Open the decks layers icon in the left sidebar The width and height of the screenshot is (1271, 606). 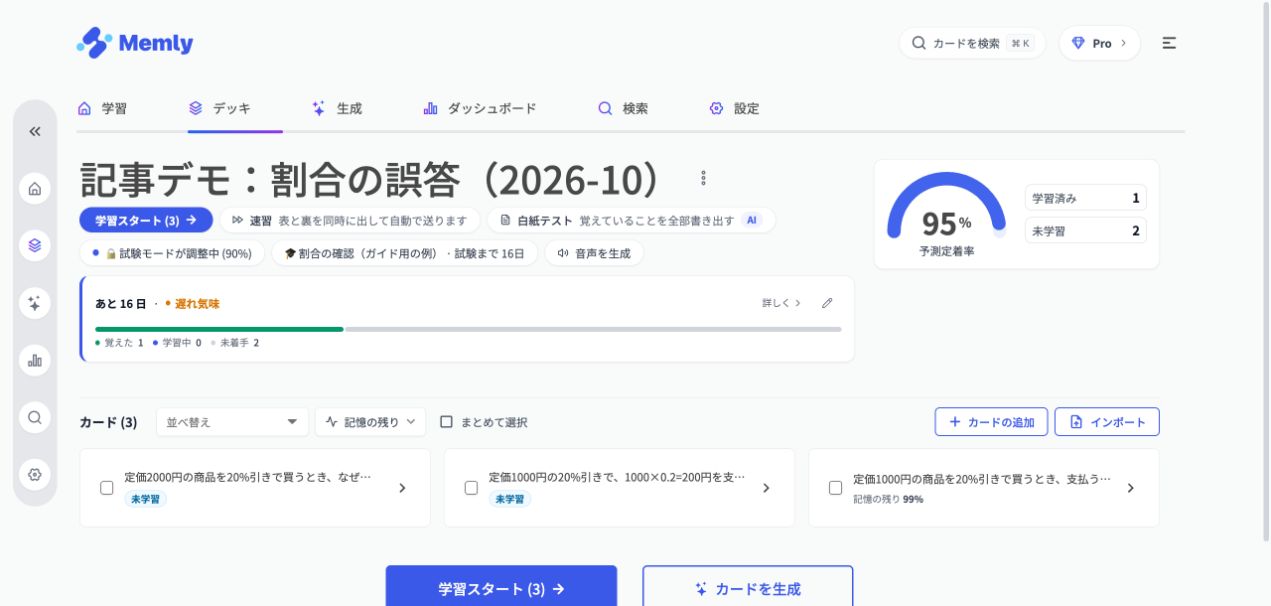[x=35, y=245]
